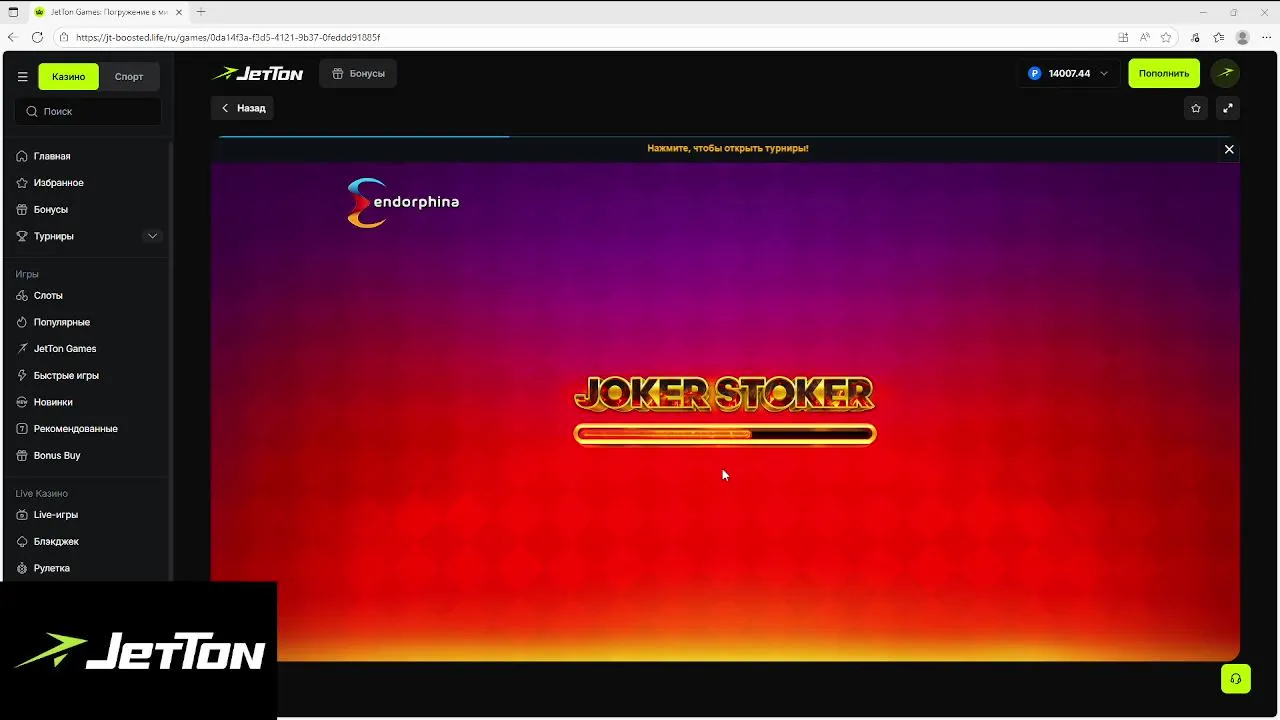Open the profile avatar menu
Viewport: 1280px width, 720px height.
tap(1225, 73)
